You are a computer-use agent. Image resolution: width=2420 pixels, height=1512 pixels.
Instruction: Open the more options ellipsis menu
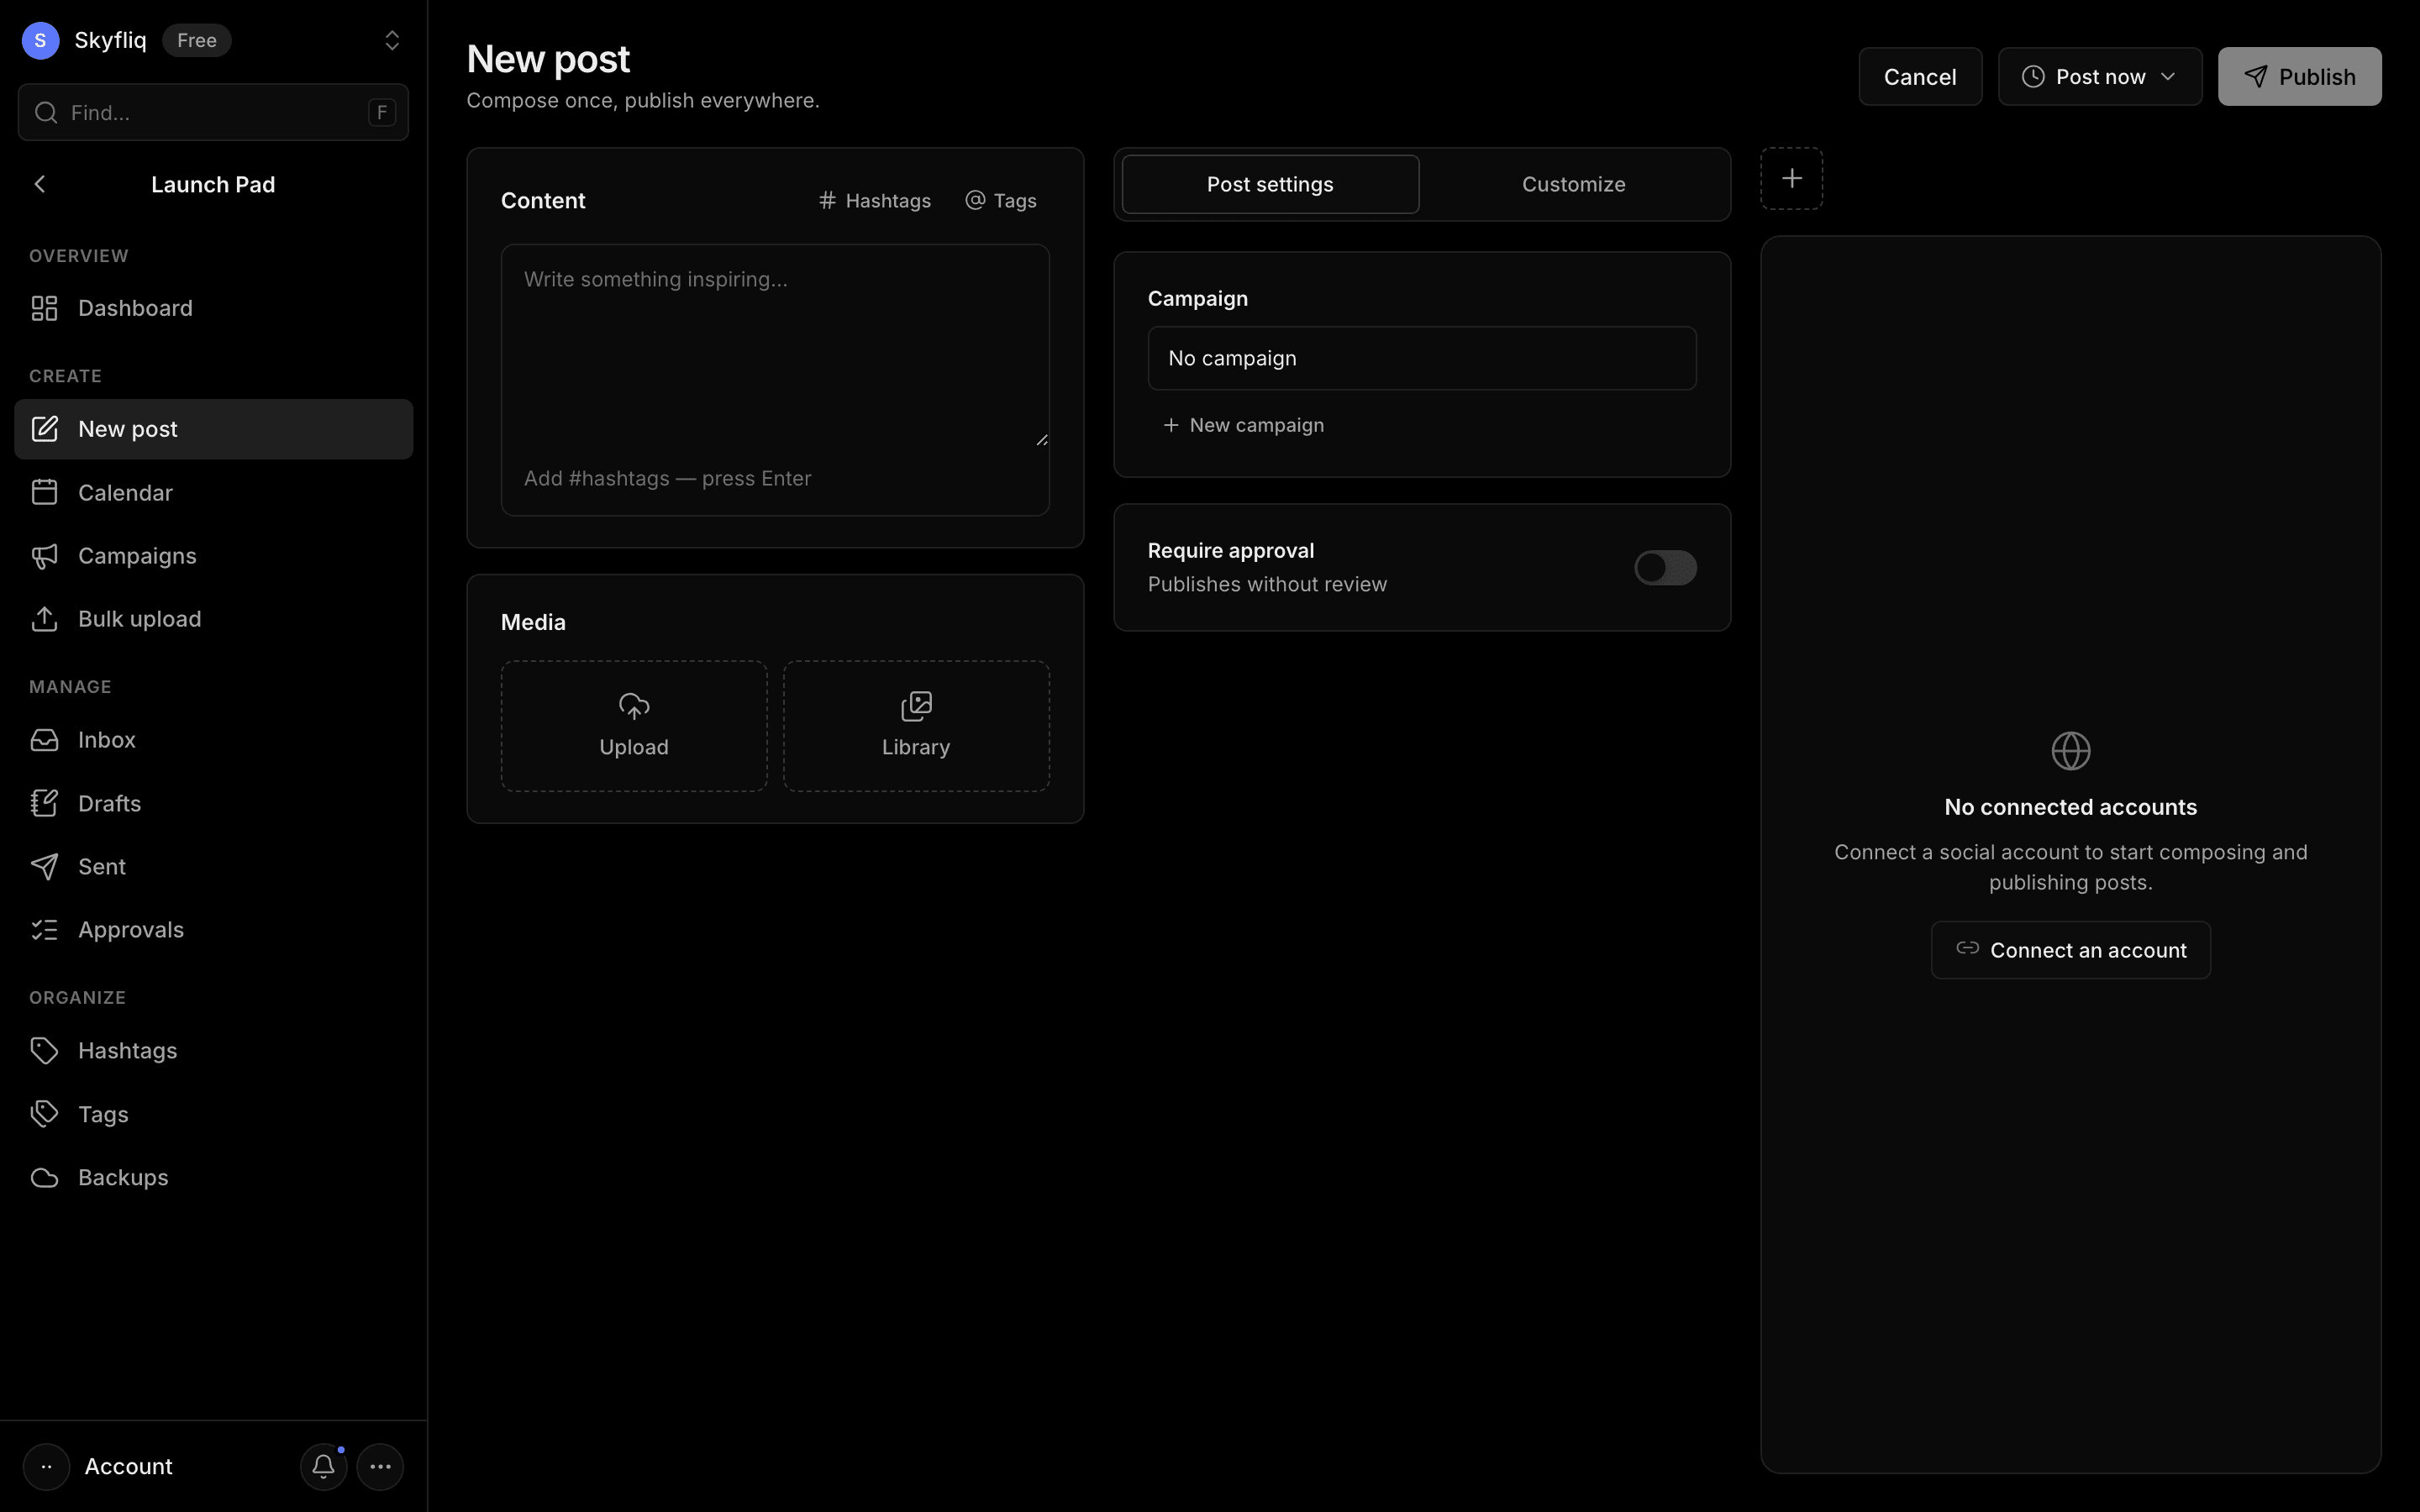[x=380, y=1466]
